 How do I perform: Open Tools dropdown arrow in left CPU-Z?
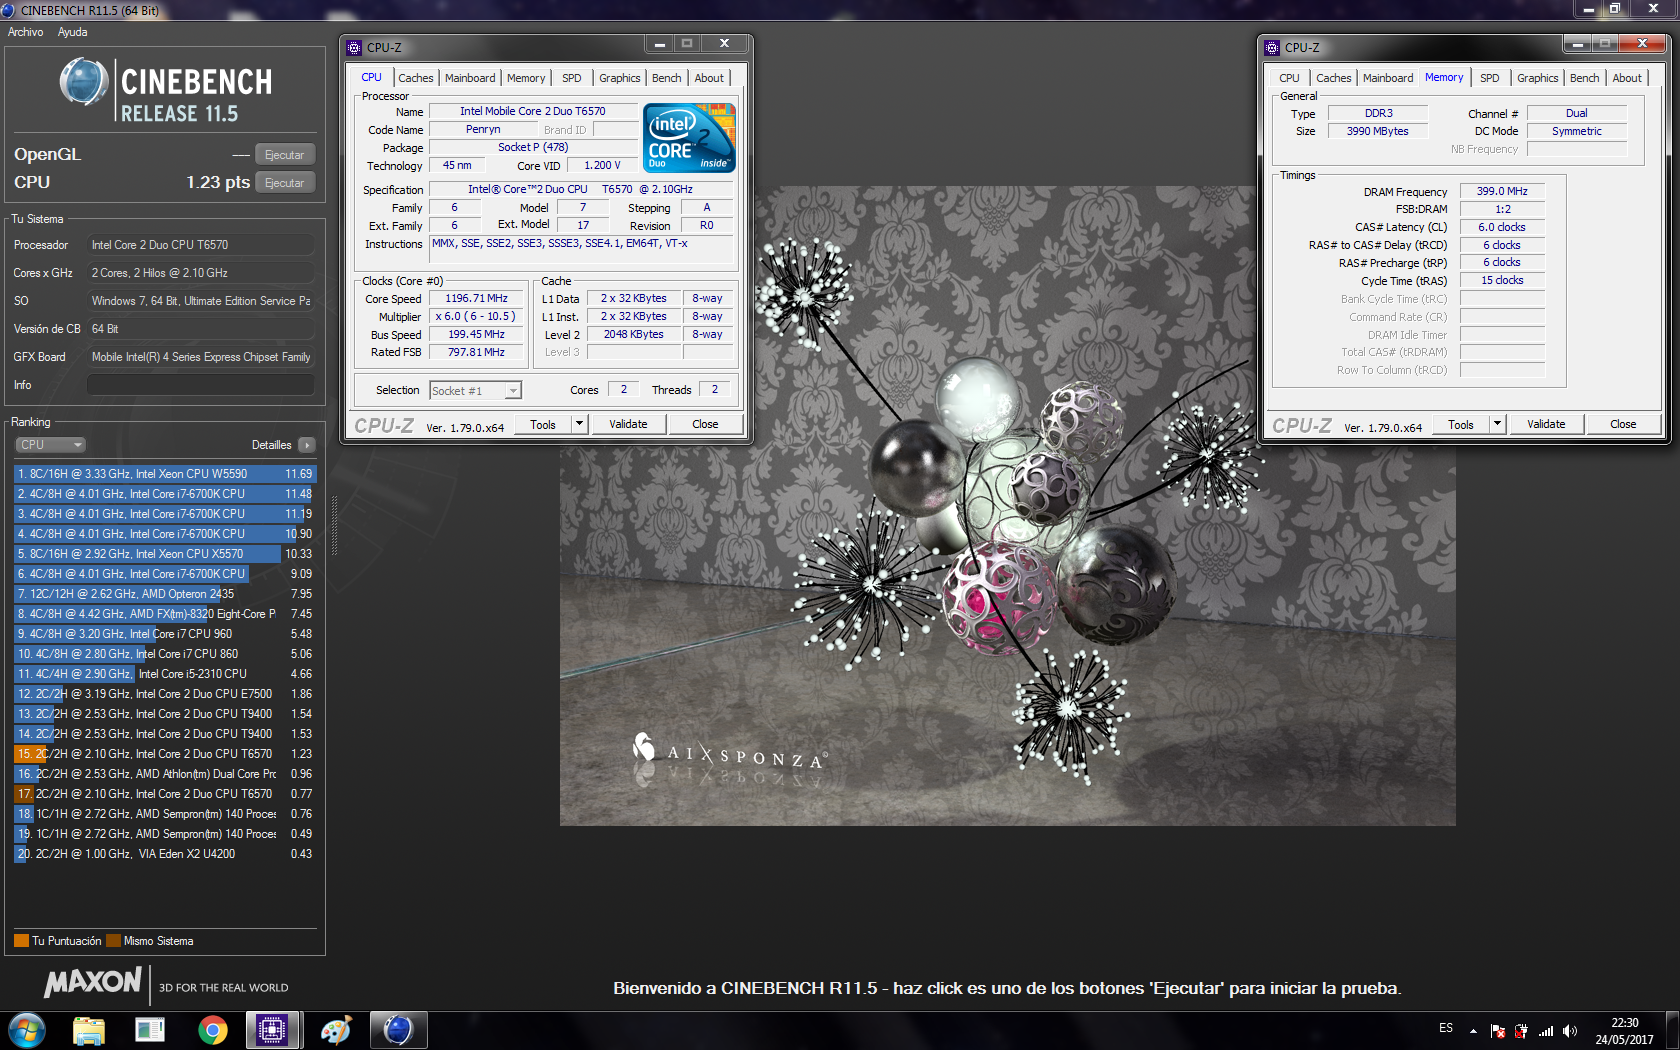point(579,424)
